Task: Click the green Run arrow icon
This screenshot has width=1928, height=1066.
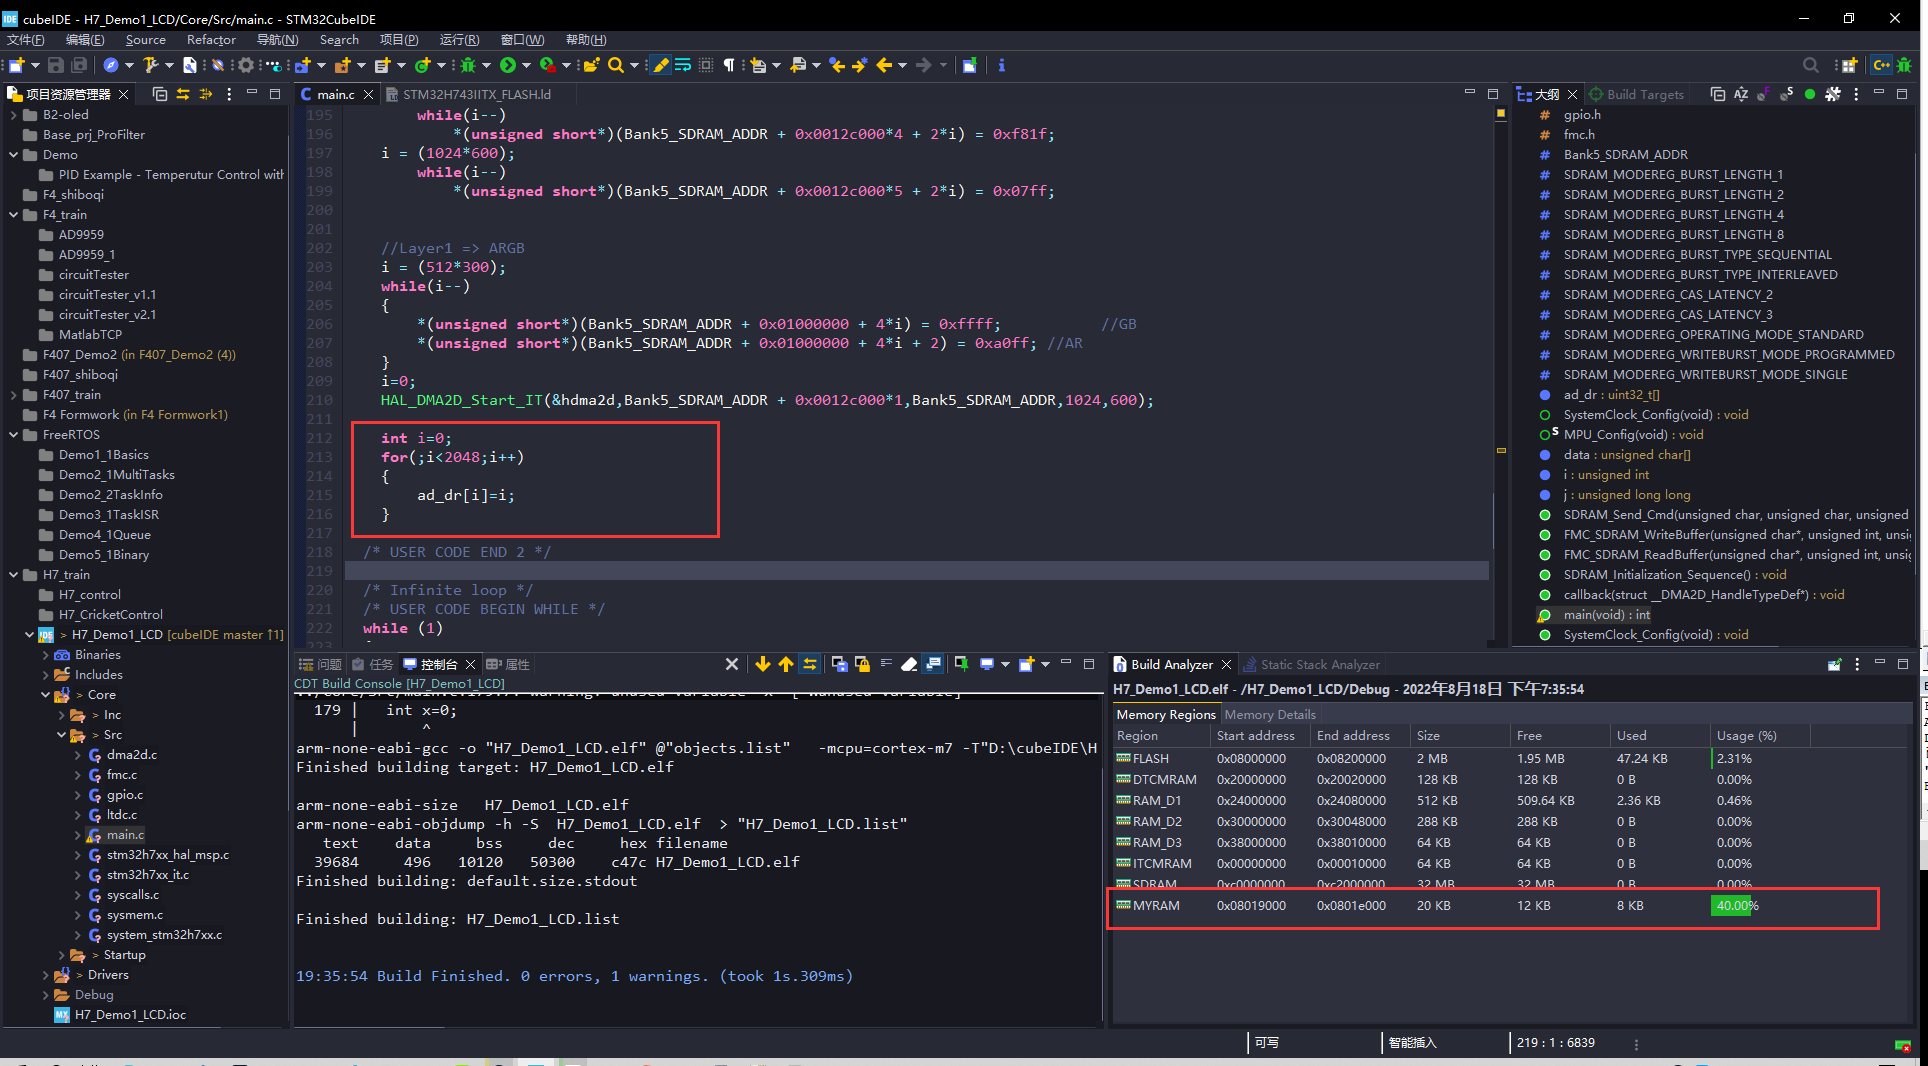Action: click(508, 65)
